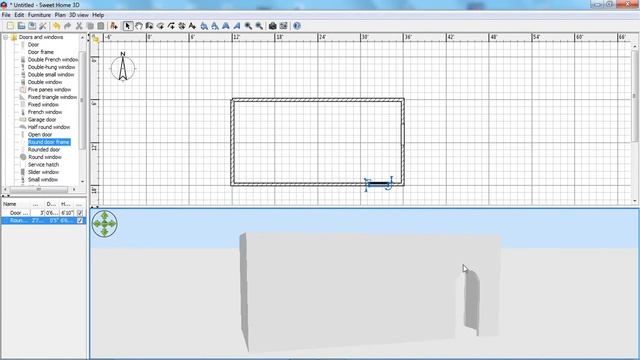Select Small window in catalog
Viewport: 640px width, 360px height.
tap(43, 180)
